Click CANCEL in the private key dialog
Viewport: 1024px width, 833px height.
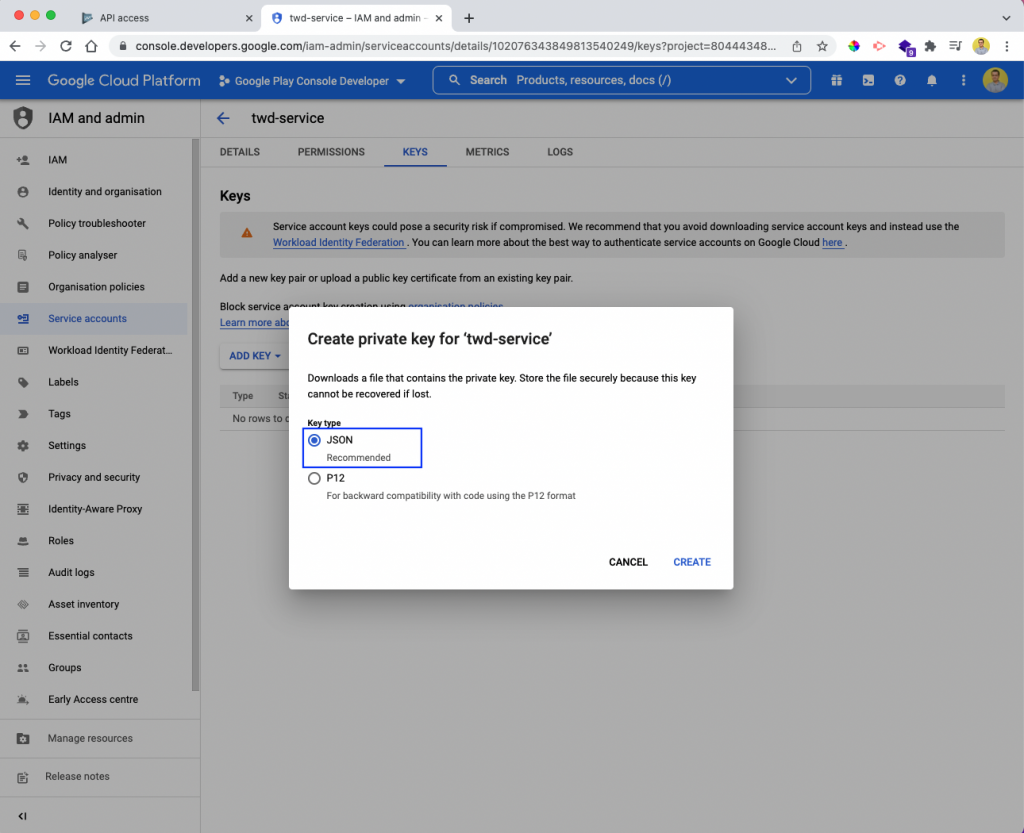pos(628,562)
